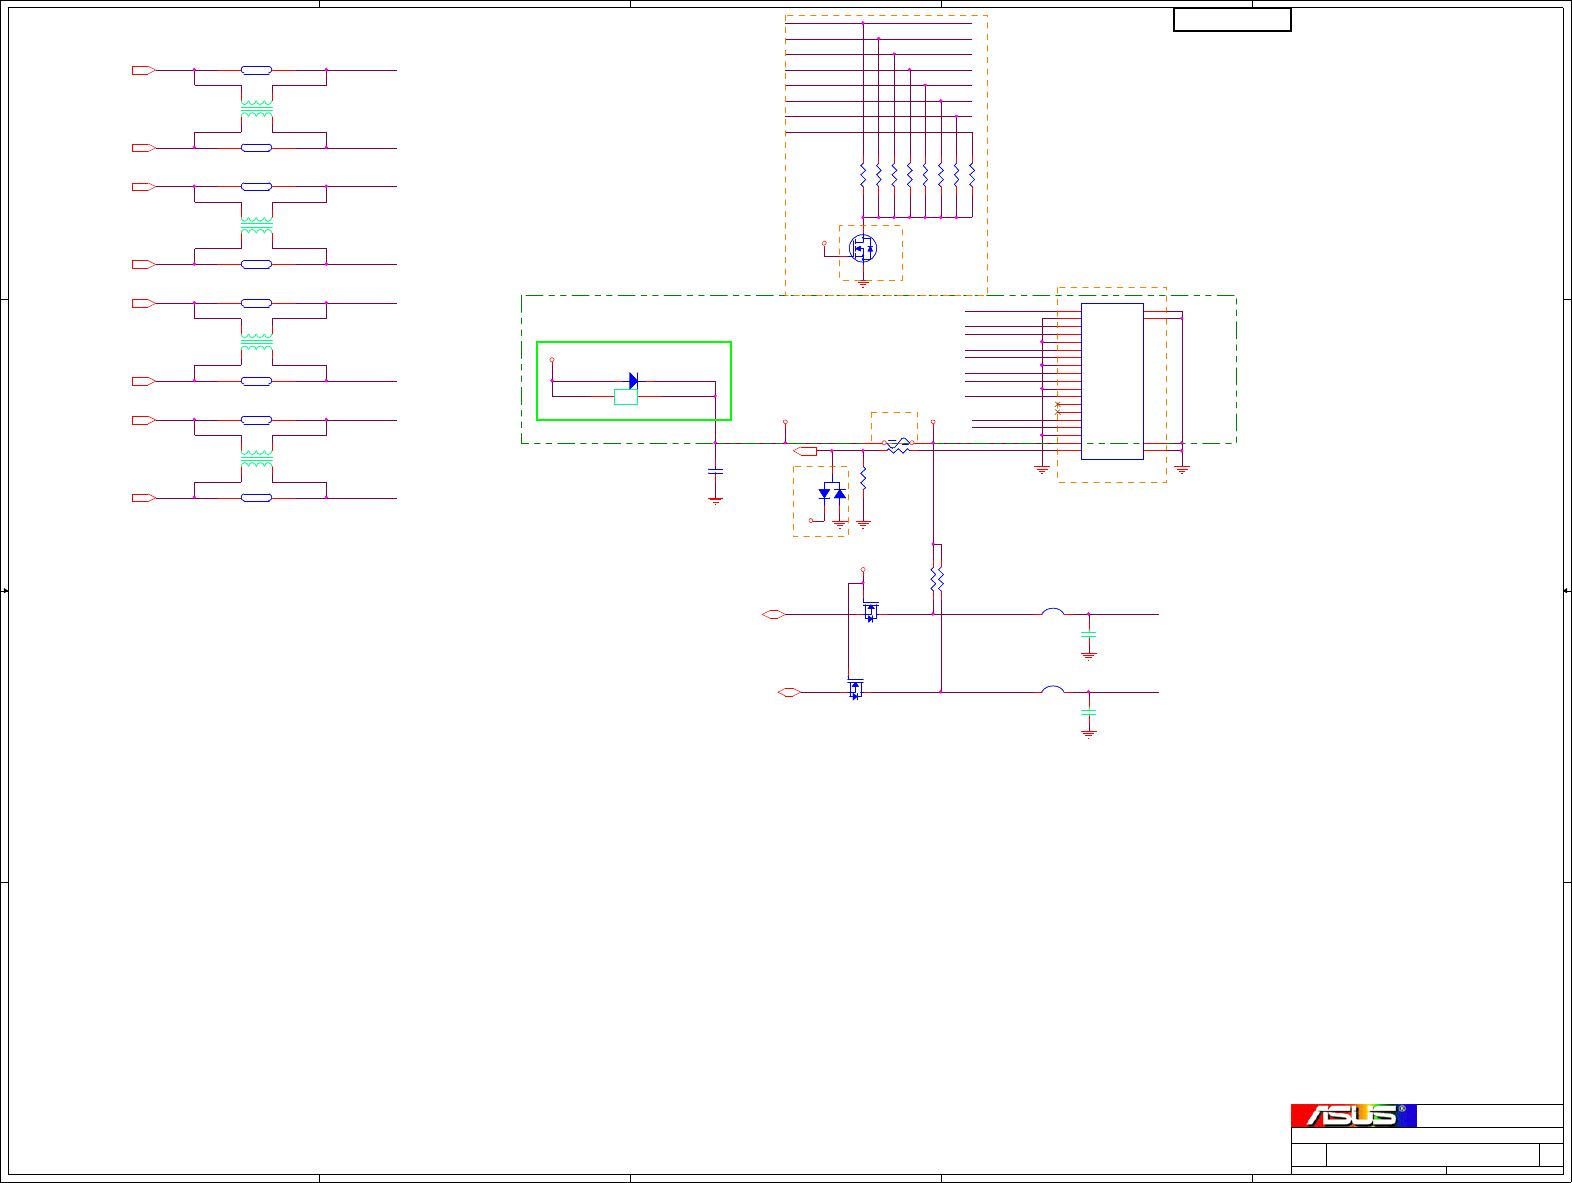1572x1183 pixels.
Task: Click ground symbol left of the large connector
Action: (1042, 469)
